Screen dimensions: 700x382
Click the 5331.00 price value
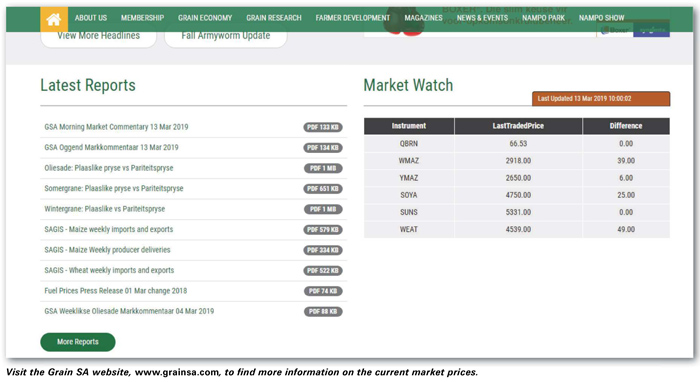[x=518, y=212]
